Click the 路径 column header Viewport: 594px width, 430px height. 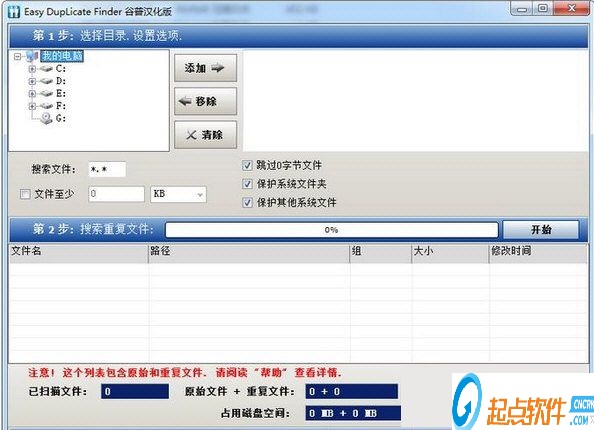click(x=249, y=253)
